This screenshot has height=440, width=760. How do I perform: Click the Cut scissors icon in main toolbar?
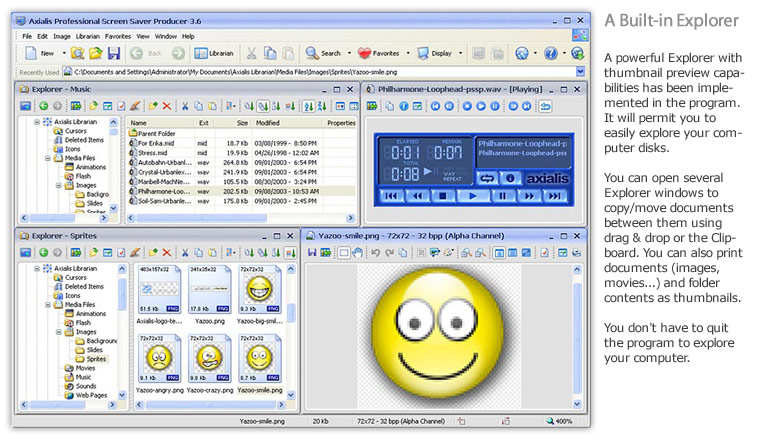pyautogui.click(x=251, y=53)
